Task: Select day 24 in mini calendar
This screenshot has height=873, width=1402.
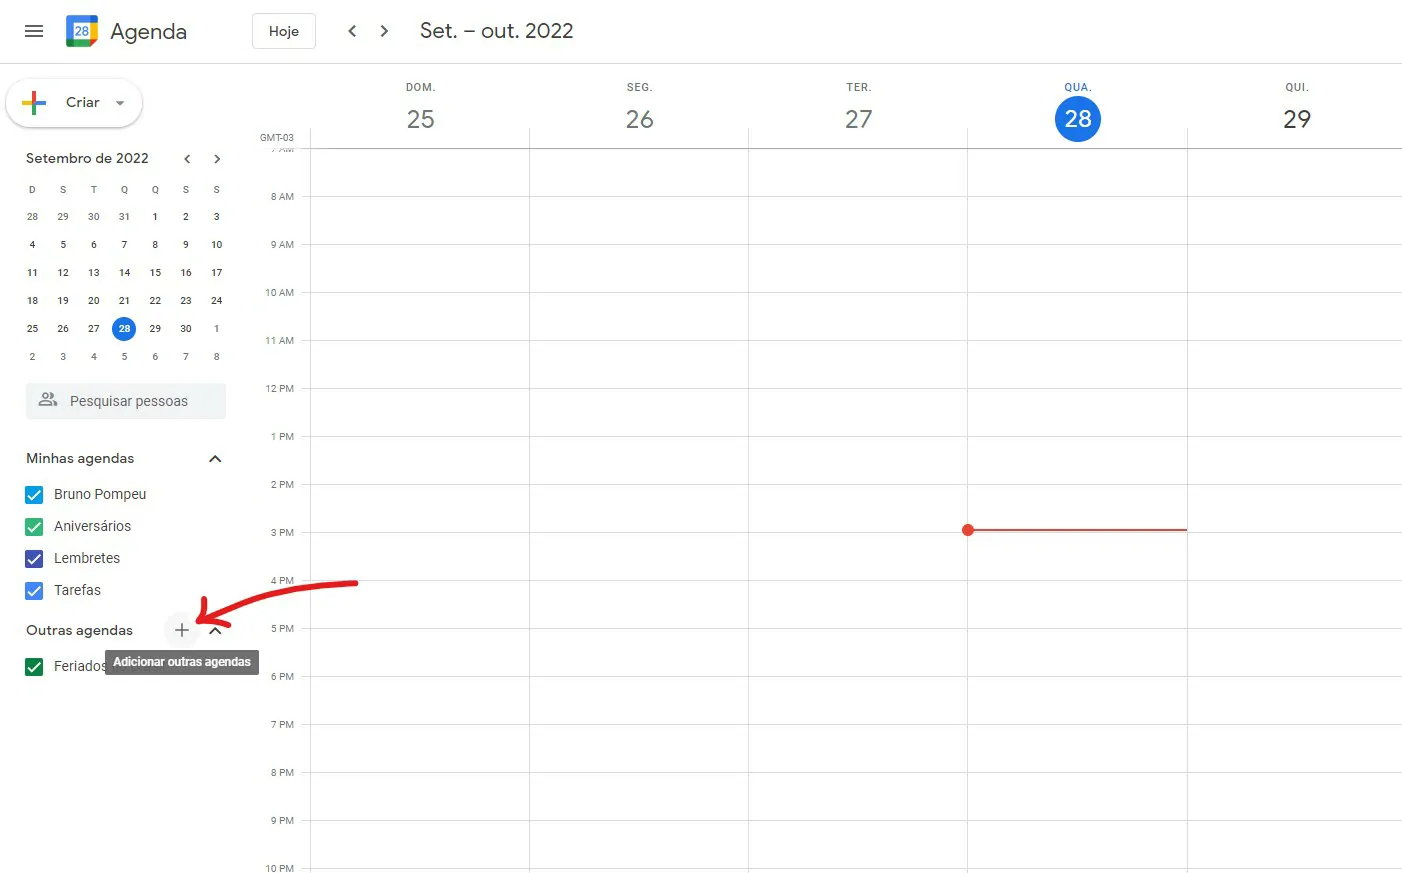Action: [x=217, y=300]
